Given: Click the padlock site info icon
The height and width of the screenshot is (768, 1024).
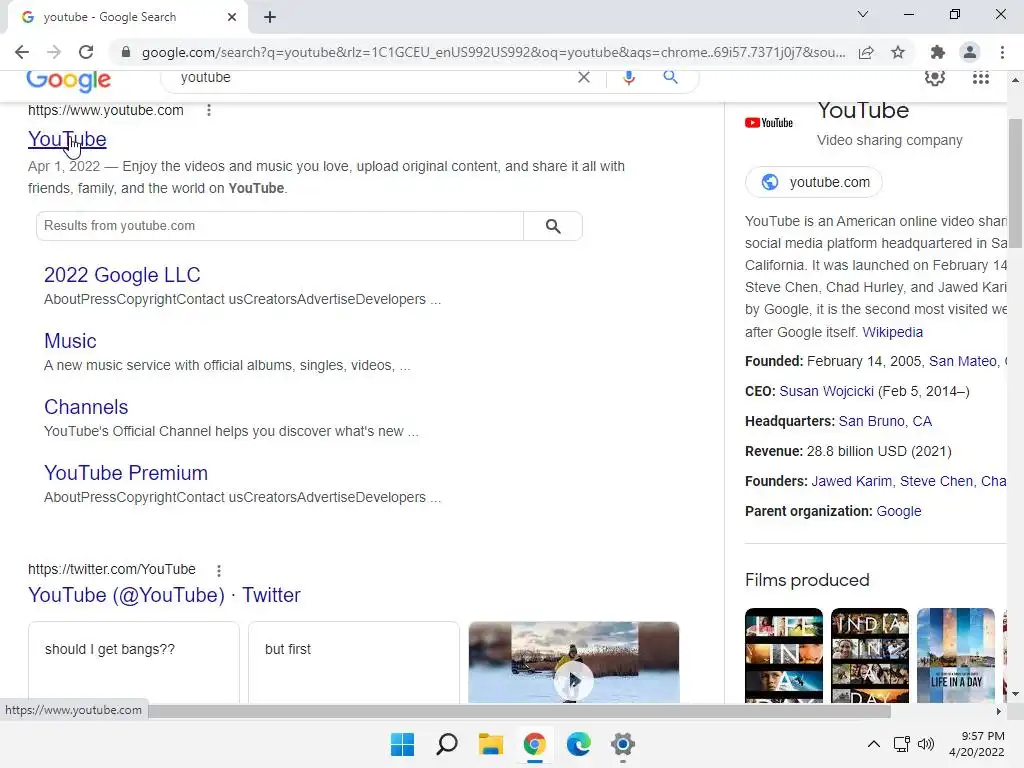Looking at the screenshot, I should coord(126,52).
